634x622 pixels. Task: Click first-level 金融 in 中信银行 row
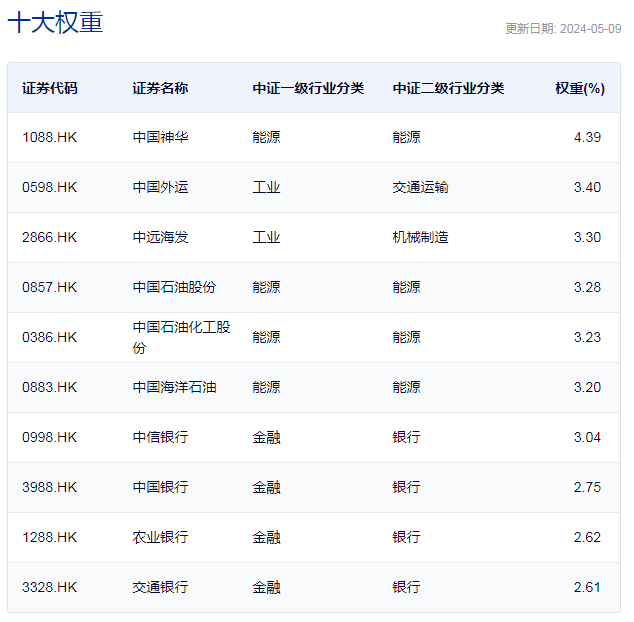tap(266, 438)
